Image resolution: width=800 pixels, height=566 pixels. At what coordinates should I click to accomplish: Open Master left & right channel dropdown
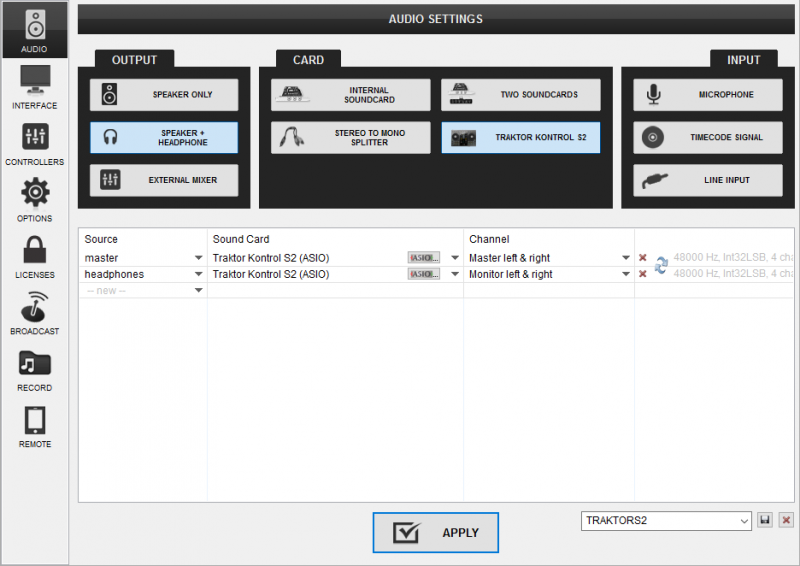[626, 258]
